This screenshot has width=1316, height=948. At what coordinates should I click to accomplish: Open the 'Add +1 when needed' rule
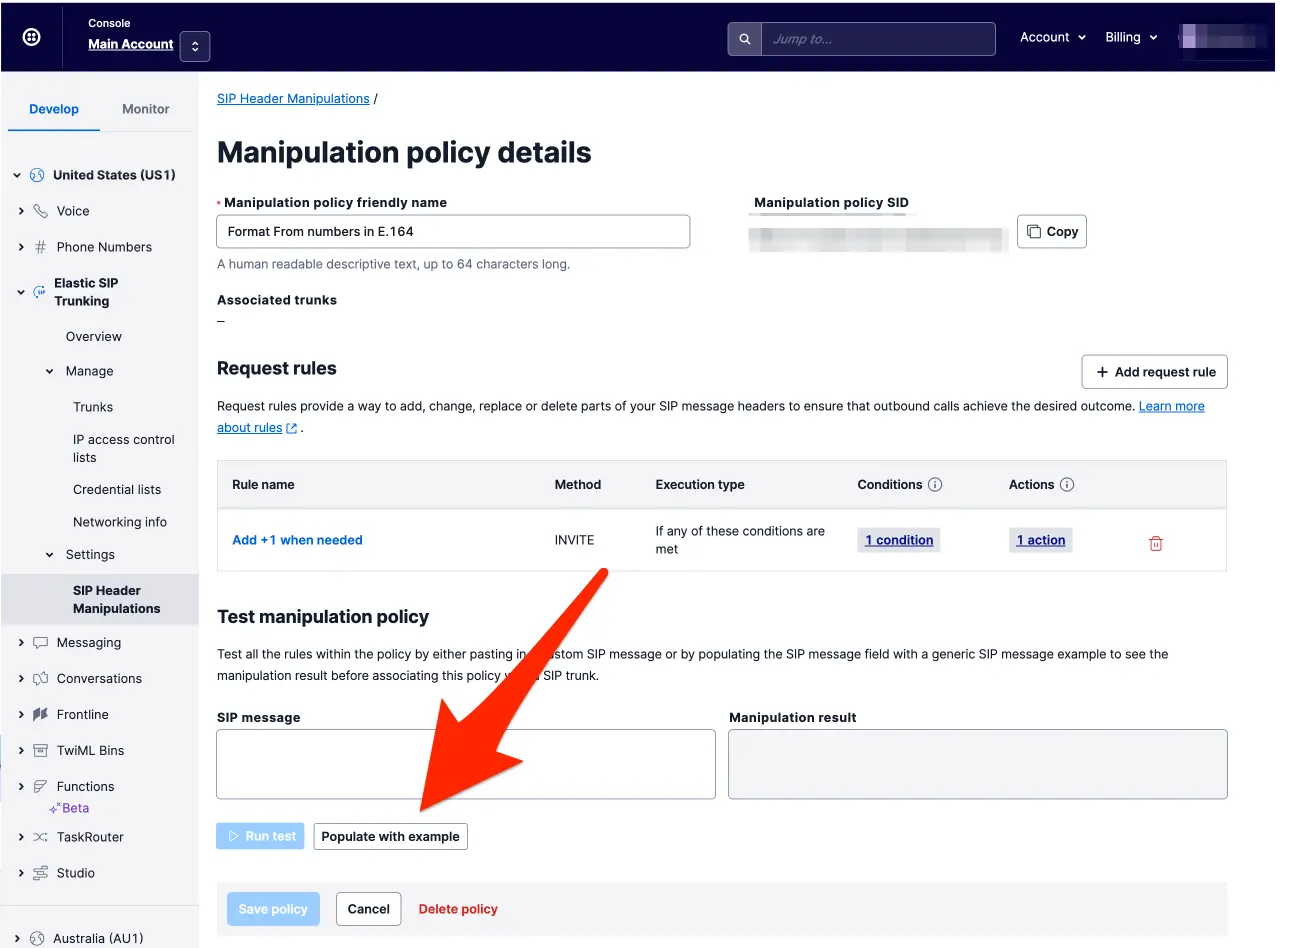coord(297,540)
